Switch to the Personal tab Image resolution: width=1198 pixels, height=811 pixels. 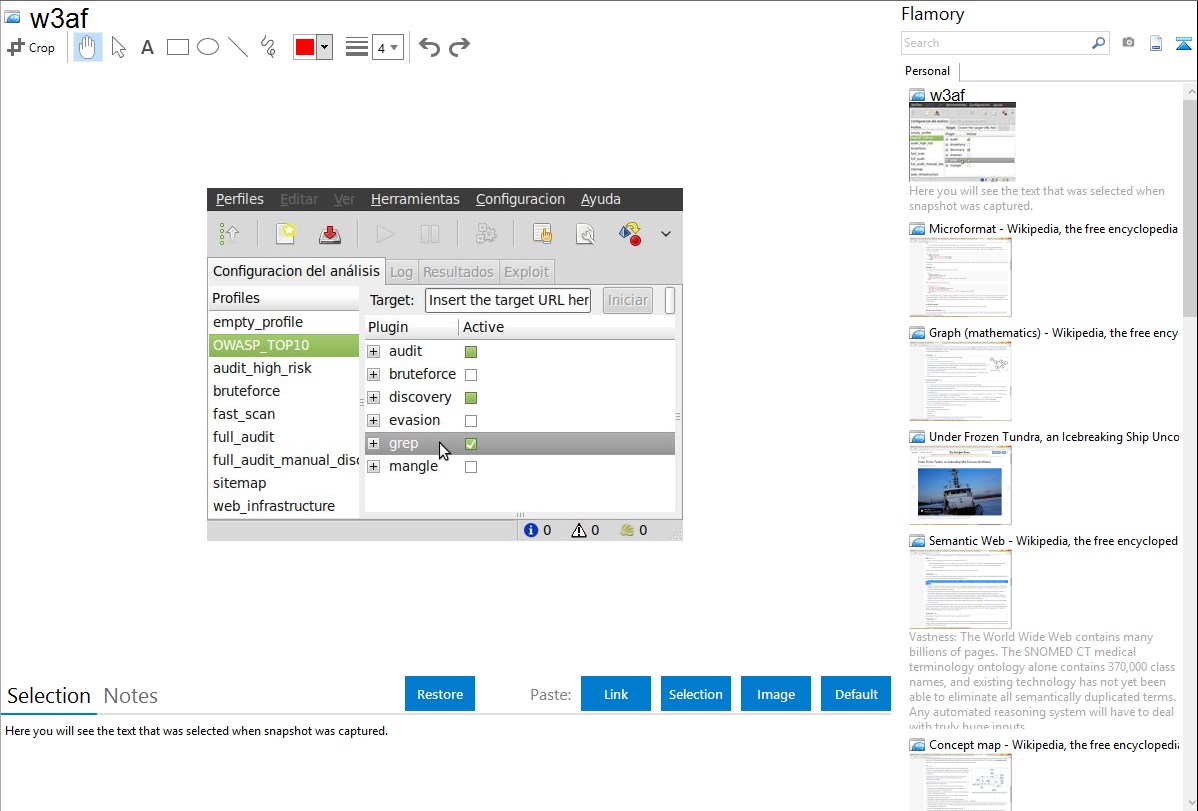pos(928,71)
